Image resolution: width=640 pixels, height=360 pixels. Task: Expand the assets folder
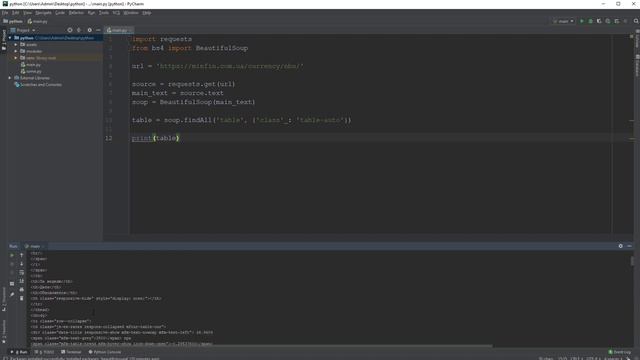[16, 44]
